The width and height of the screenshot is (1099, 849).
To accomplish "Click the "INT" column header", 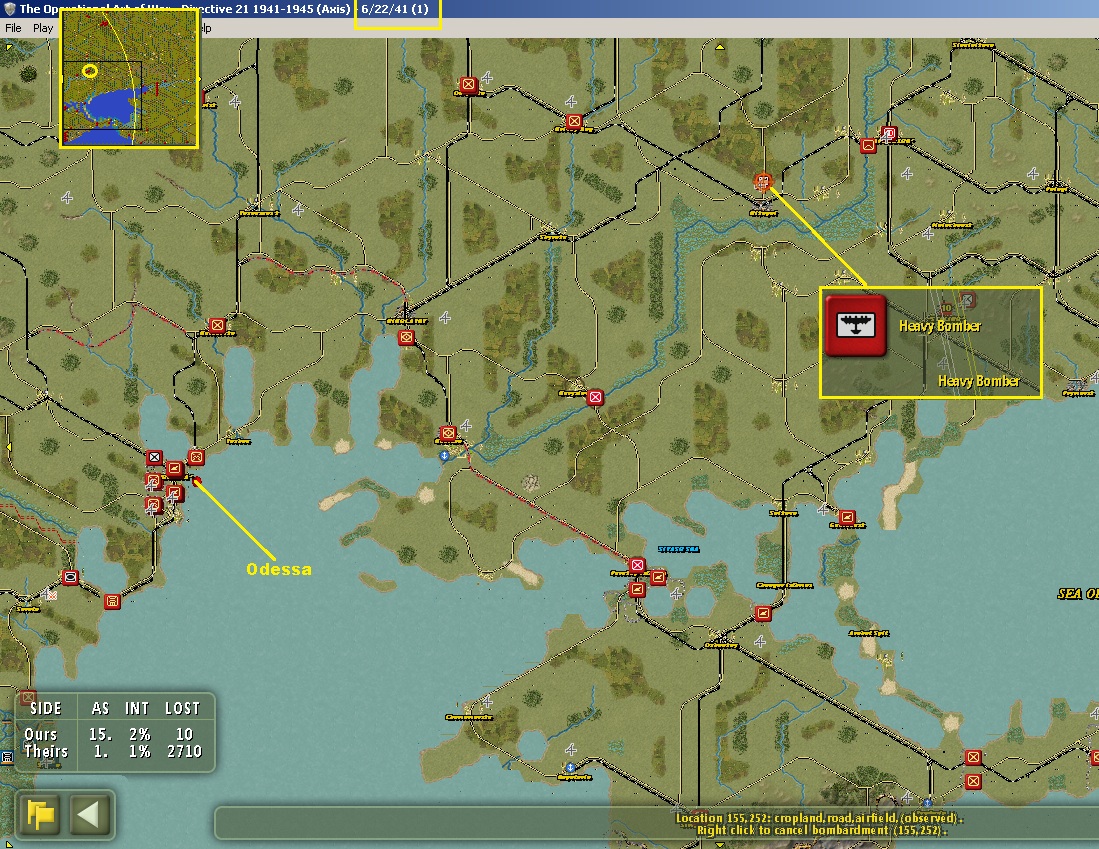I will pos(137,709).
